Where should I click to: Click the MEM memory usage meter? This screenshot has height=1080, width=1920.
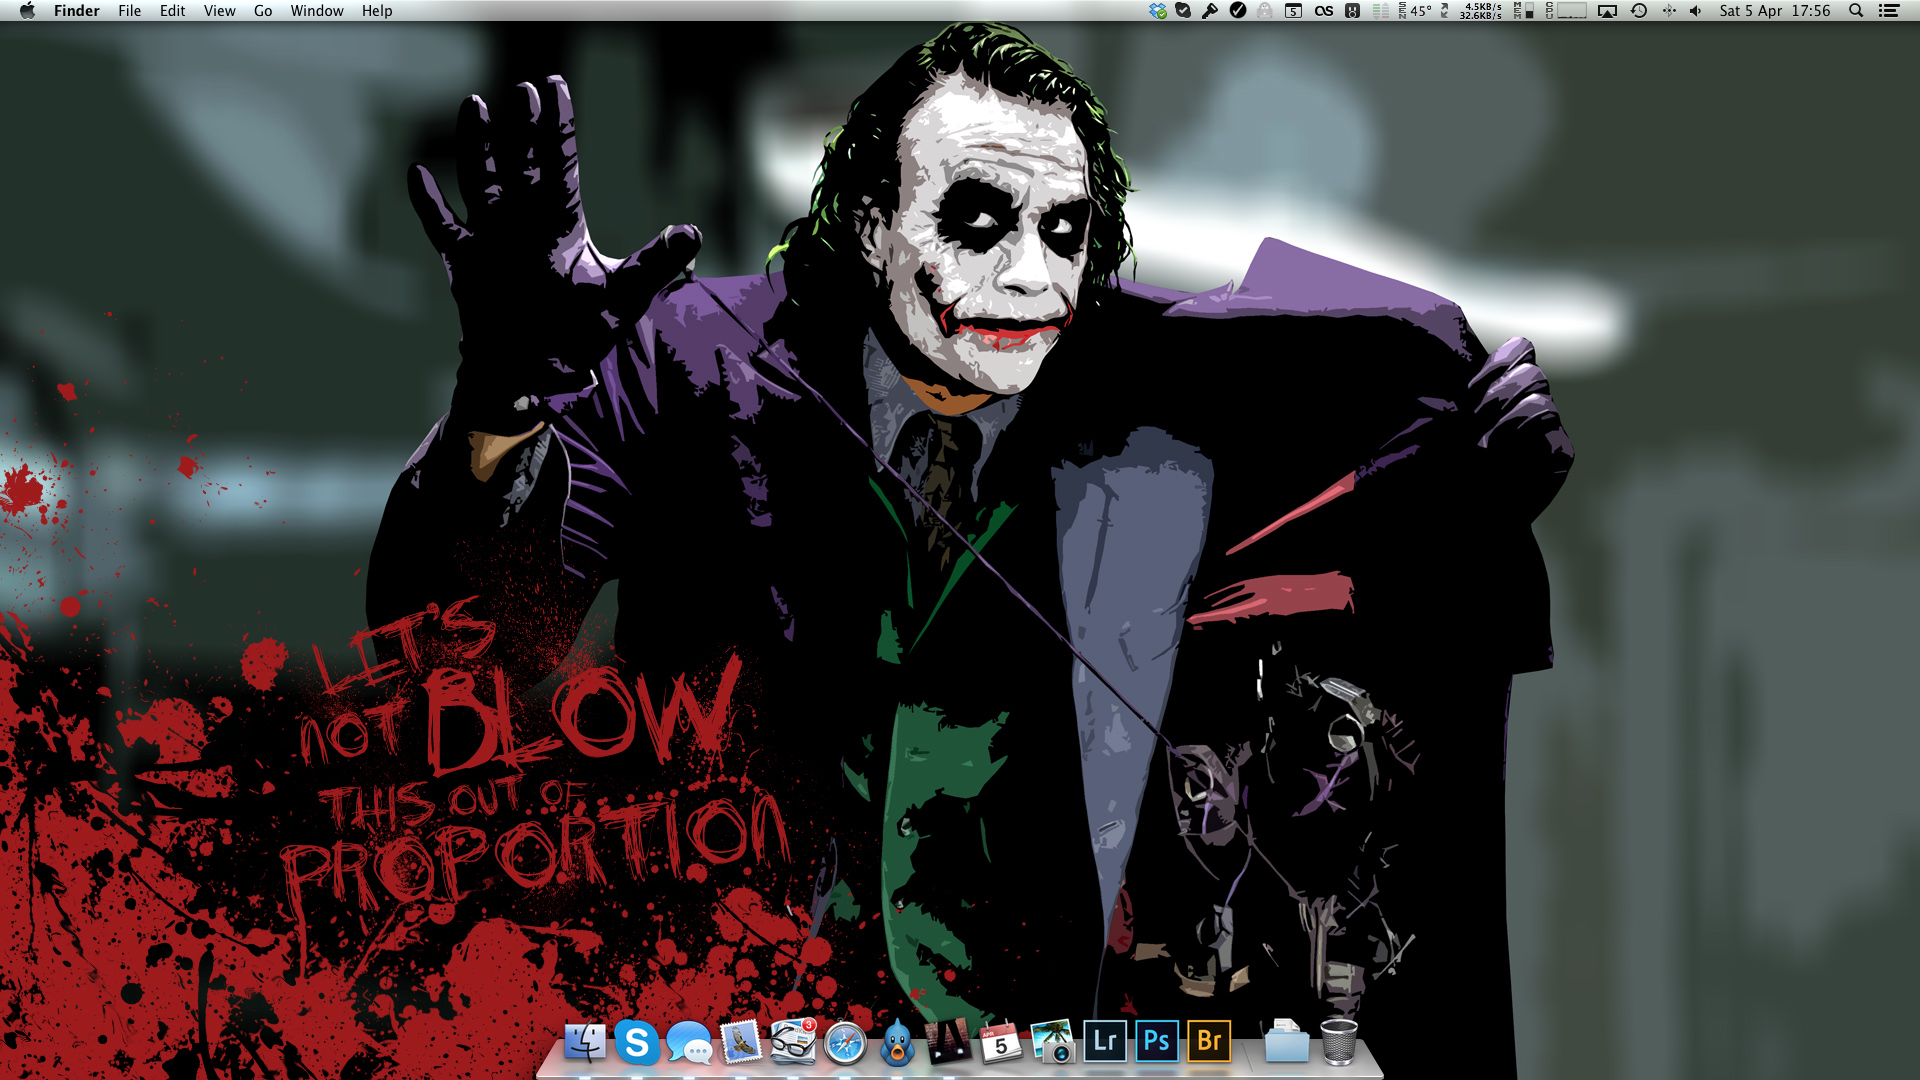(x=1524, y=11)
